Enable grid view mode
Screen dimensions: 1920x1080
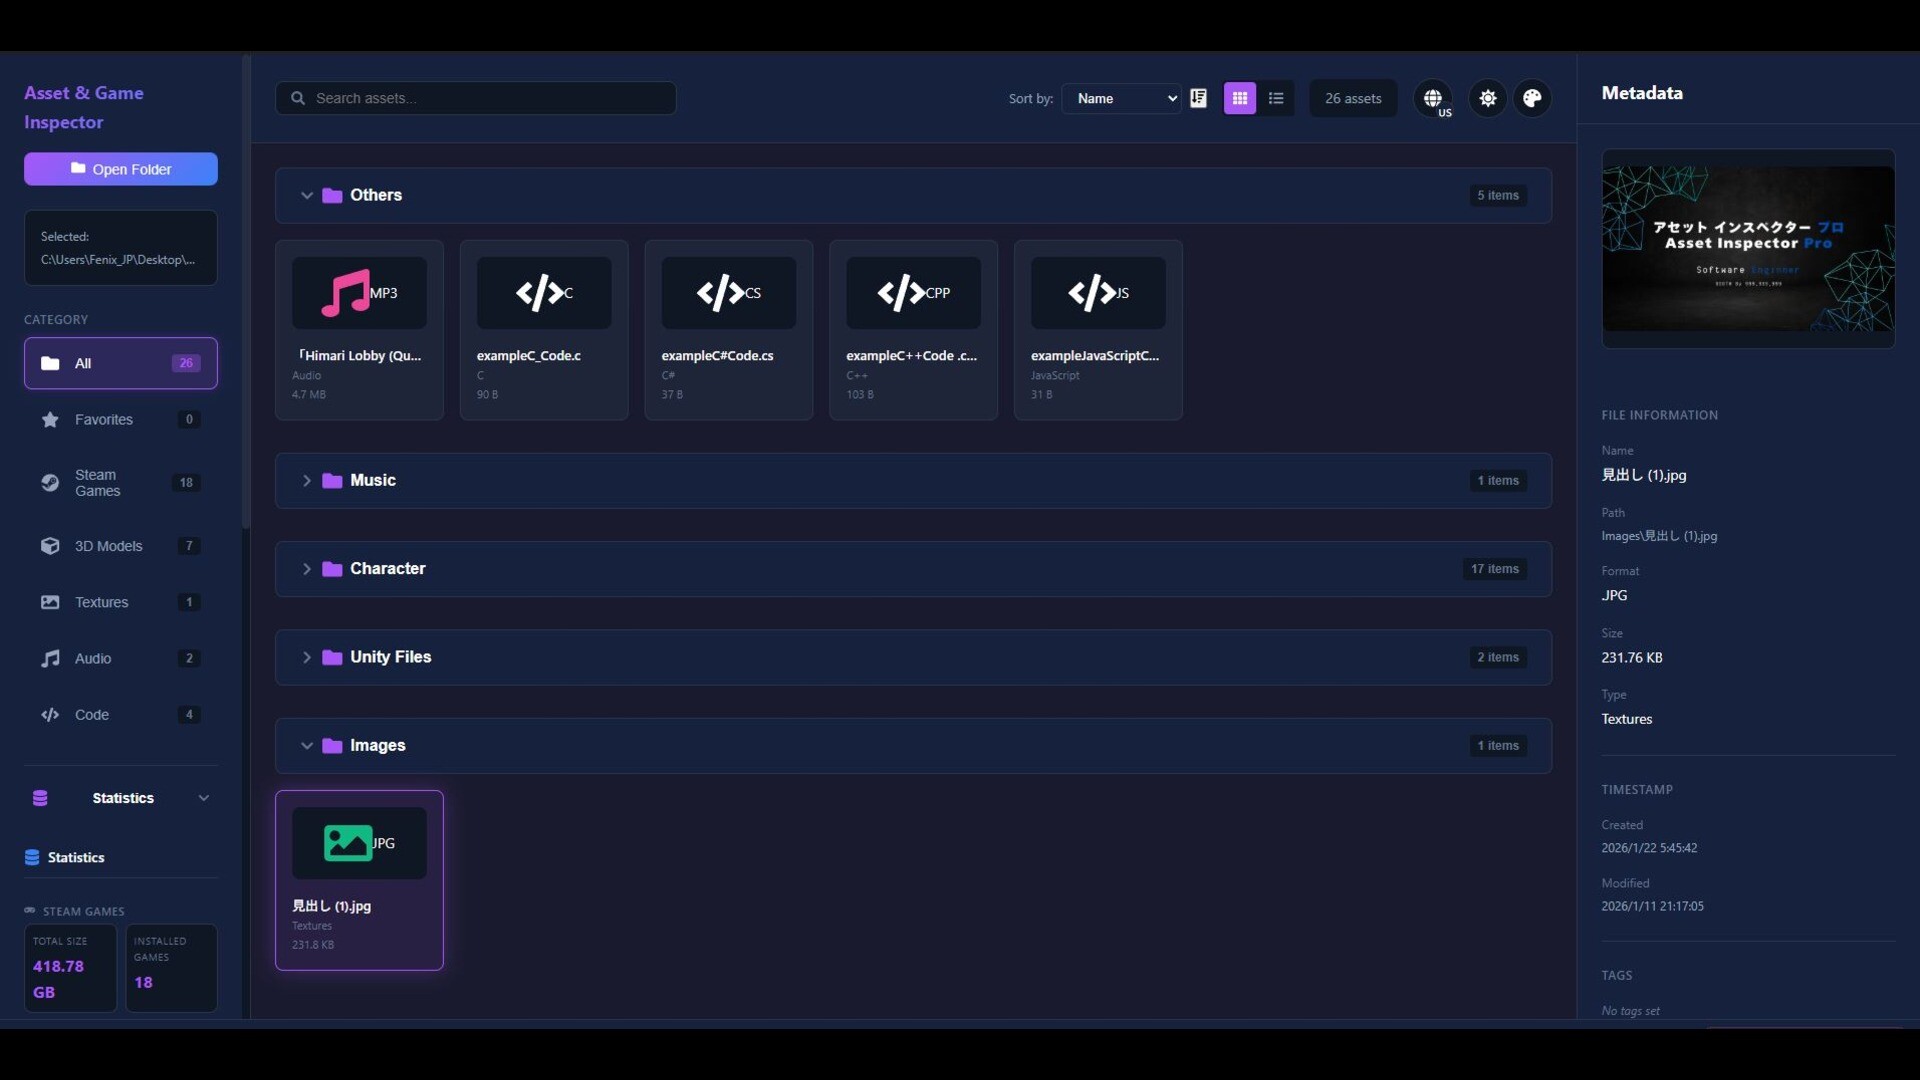[1239, 98]
